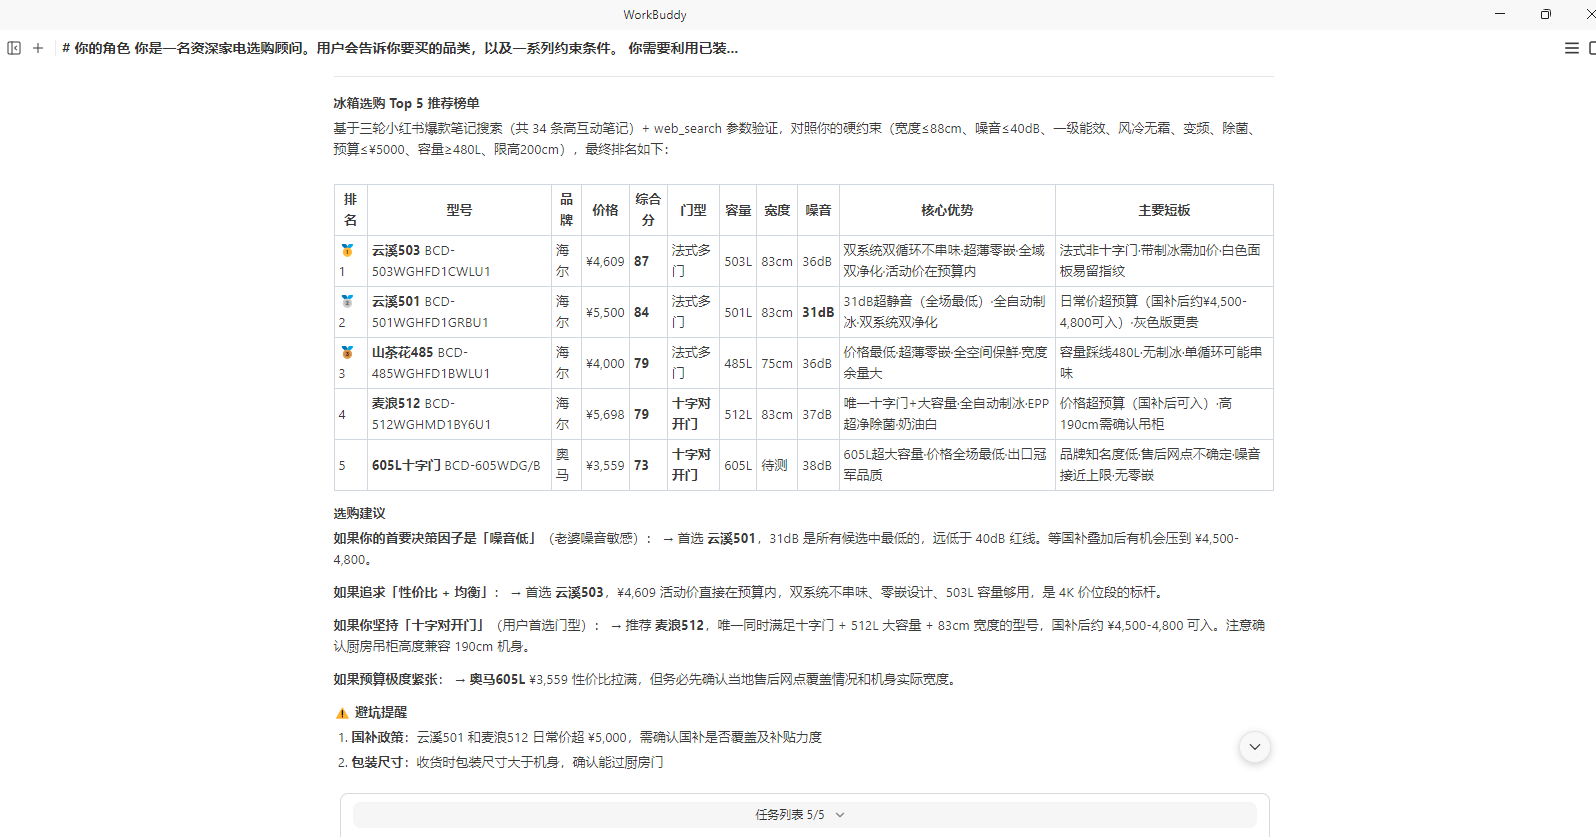Click the 37dB noise cell
This screenshot has height=837, width=1596.
pos(818,414)
